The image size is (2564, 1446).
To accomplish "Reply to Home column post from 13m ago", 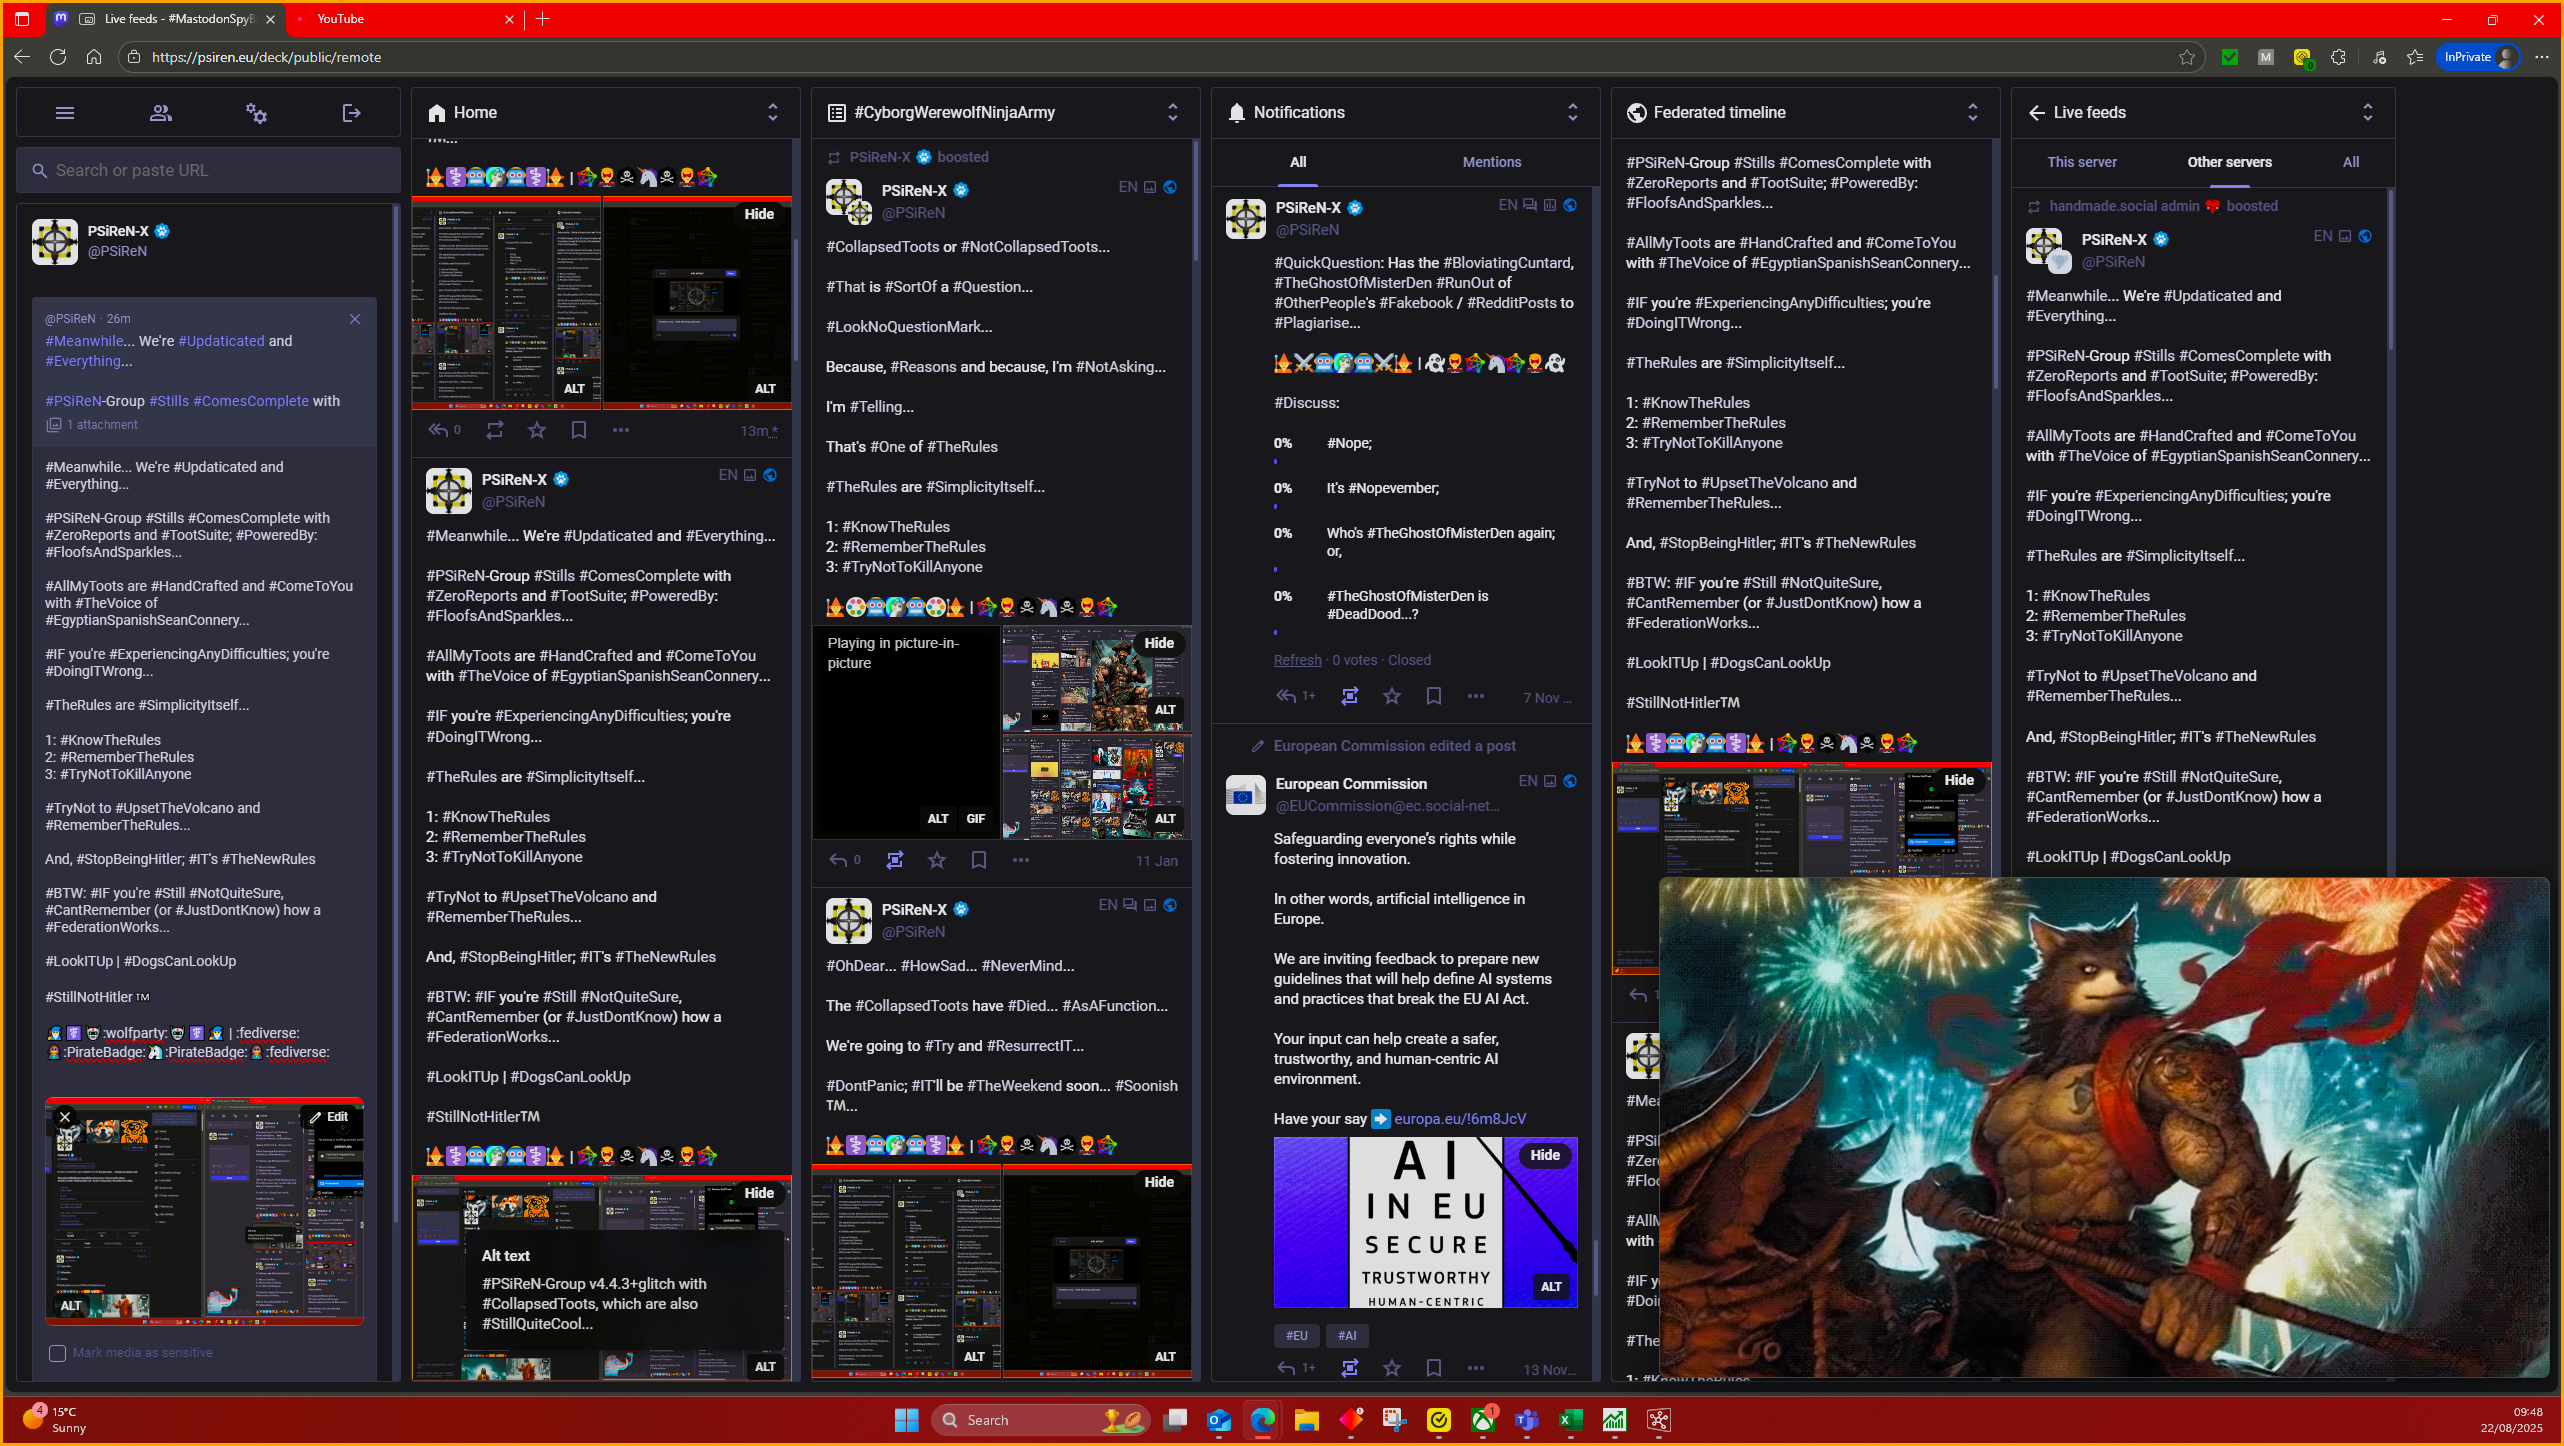I will (x=438, y=430).
